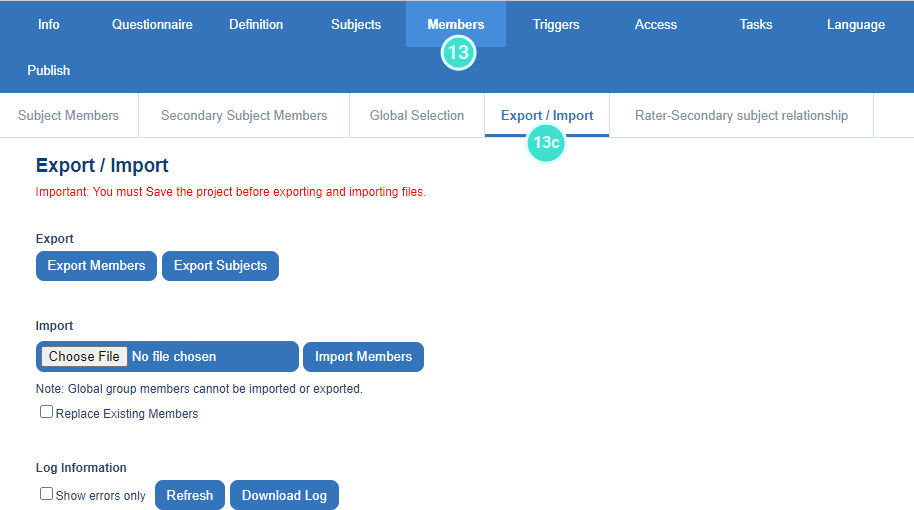Viewport: 914px width, 510px height.
Task: Open the Triggers tab
Action: [556, 24]
